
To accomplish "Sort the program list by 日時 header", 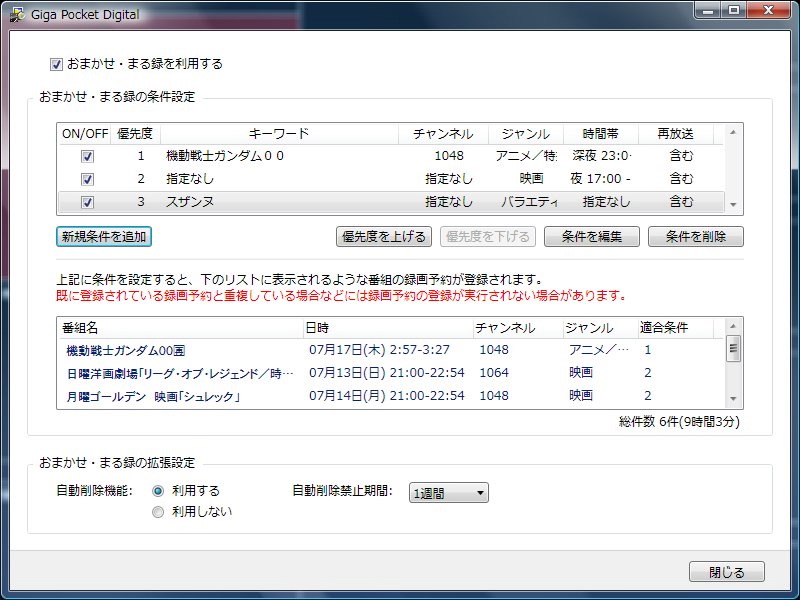I will tap(387, 328).
